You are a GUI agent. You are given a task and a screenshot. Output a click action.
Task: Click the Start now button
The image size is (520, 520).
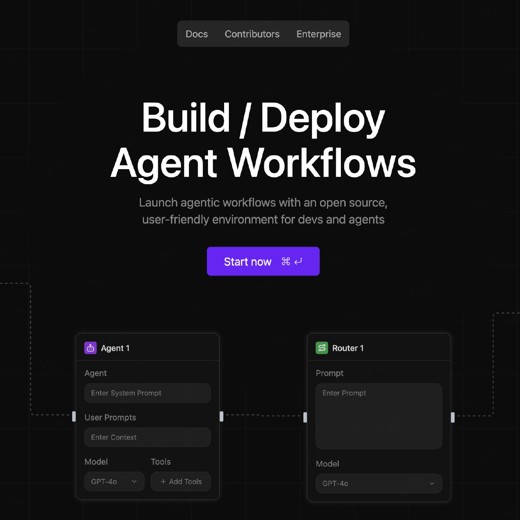(x=263, y=261)
